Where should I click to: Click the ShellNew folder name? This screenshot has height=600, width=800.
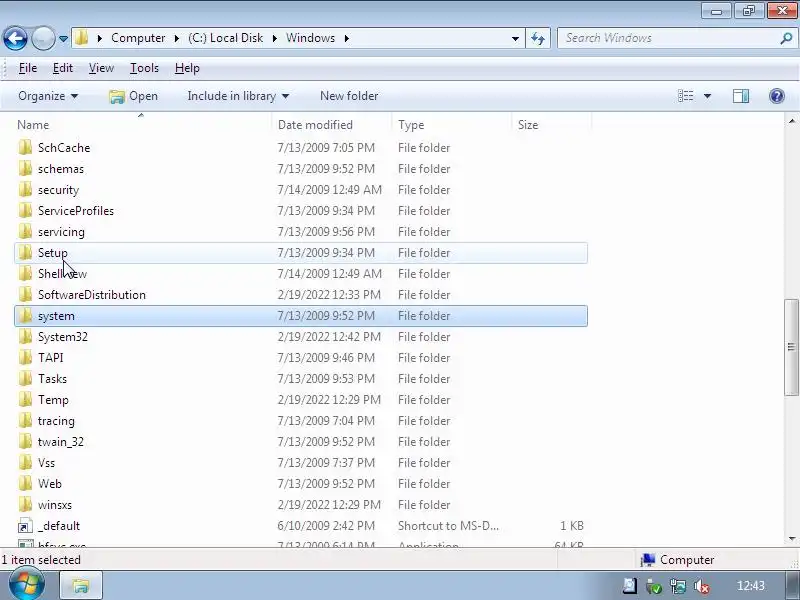coord(62,274)
